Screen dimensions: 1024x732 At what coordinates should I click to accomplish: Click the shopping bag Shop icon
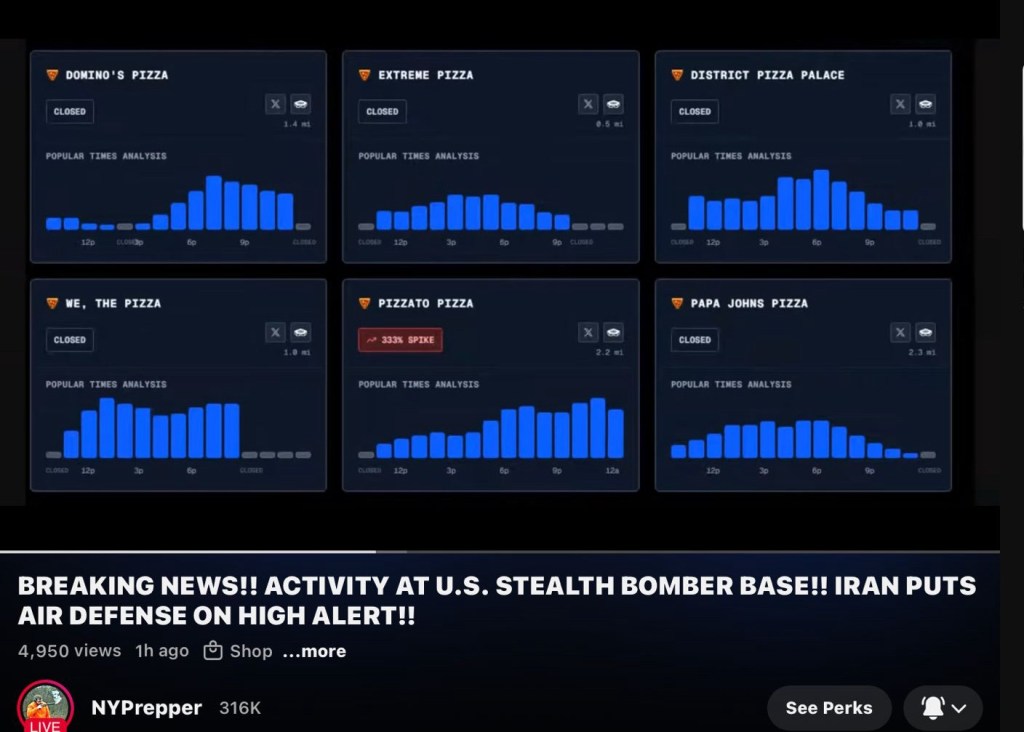click(212, 651)
